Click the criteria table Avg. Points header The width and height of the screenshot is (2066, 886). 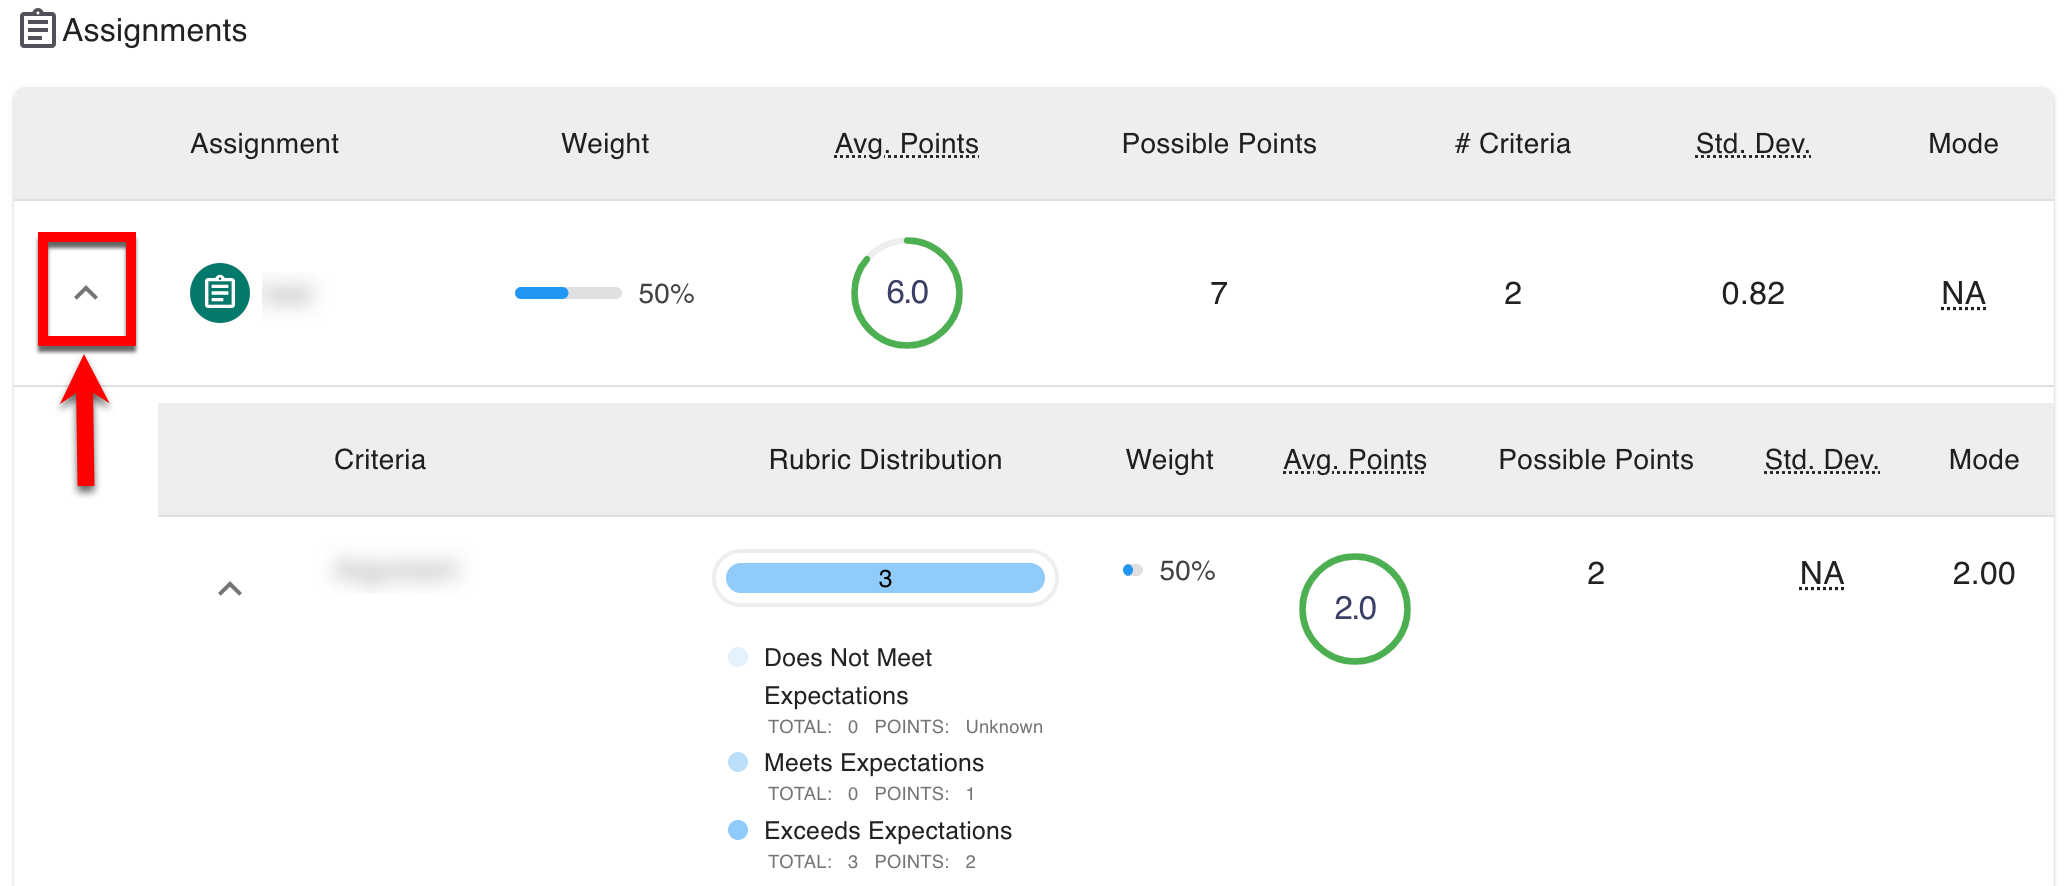1354,460
